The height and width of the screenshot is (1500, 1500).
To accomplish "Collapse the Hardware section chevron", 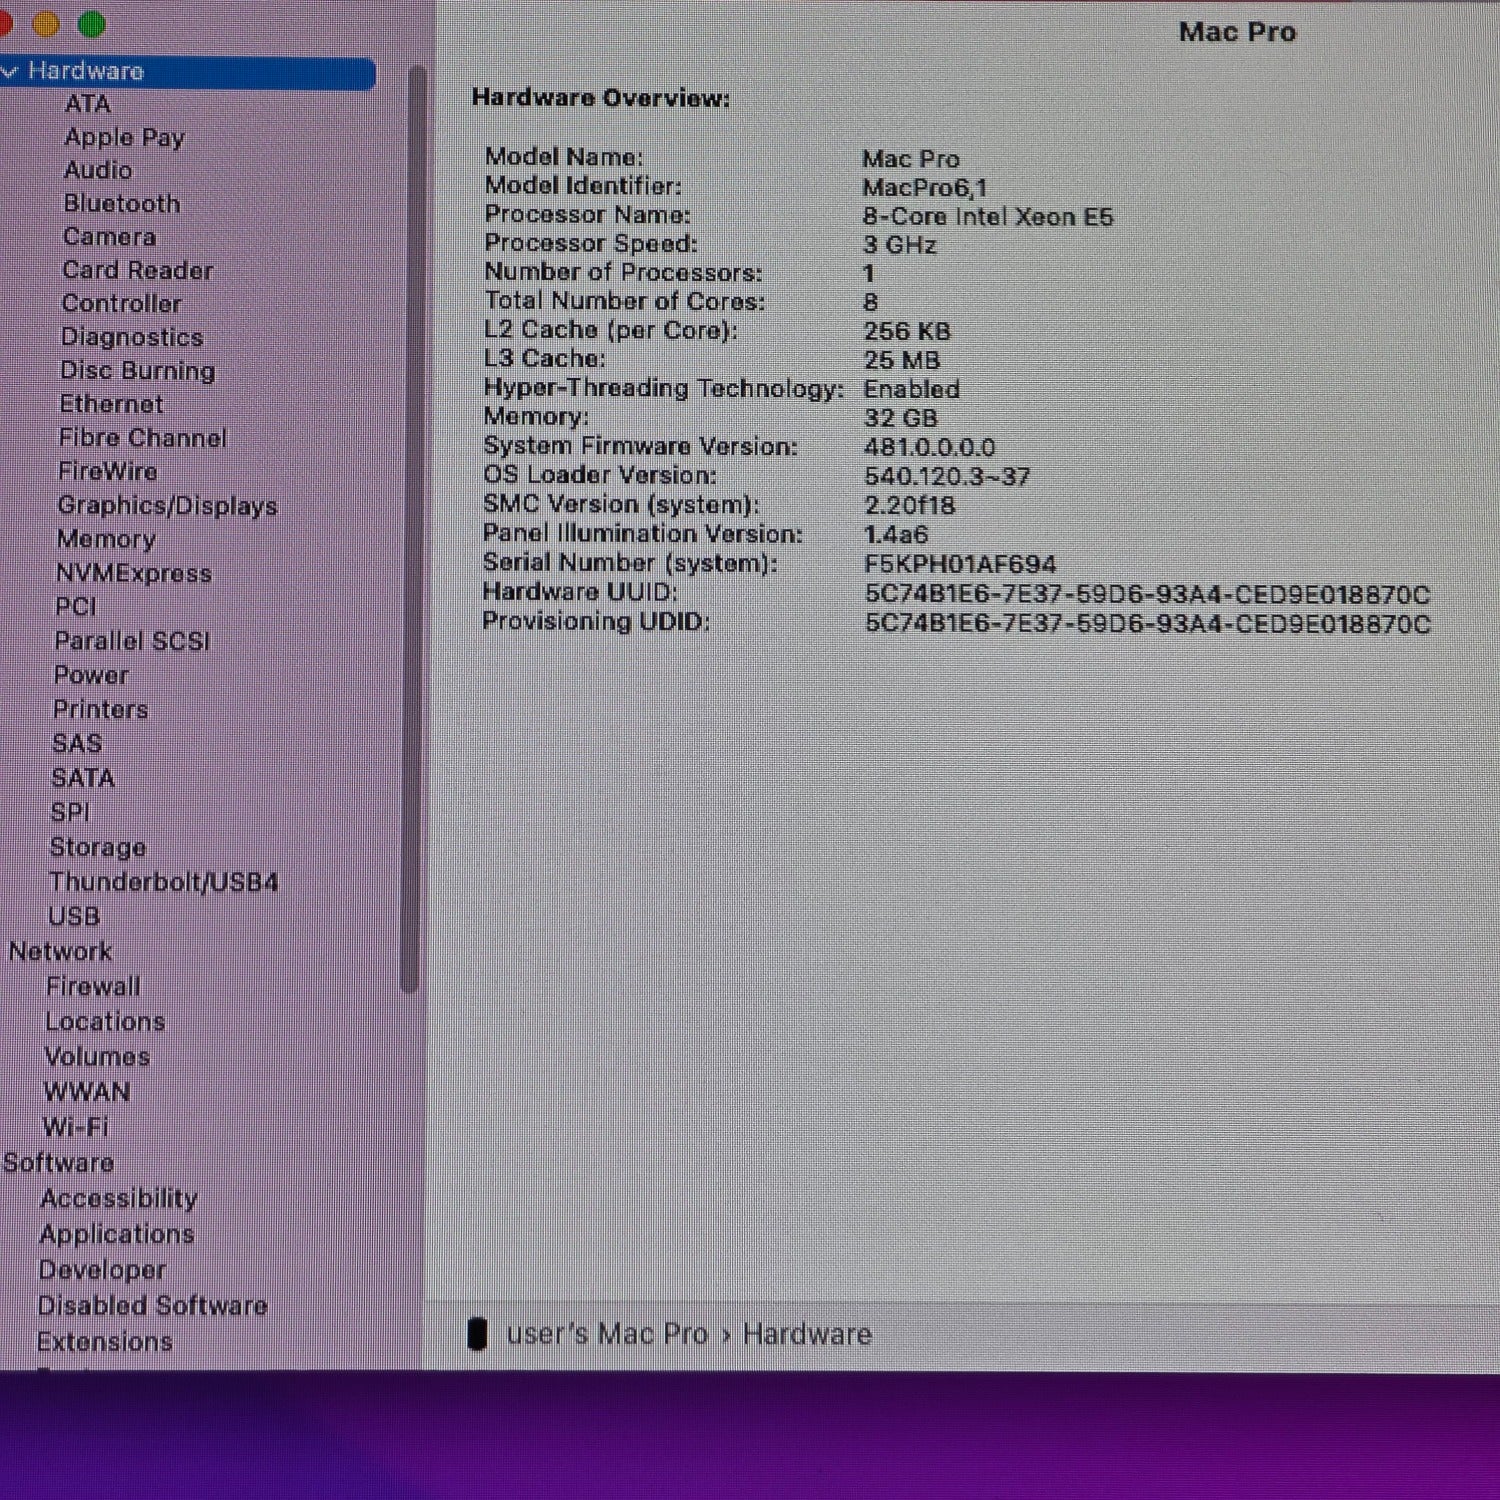I will click(x=10, y=71).
